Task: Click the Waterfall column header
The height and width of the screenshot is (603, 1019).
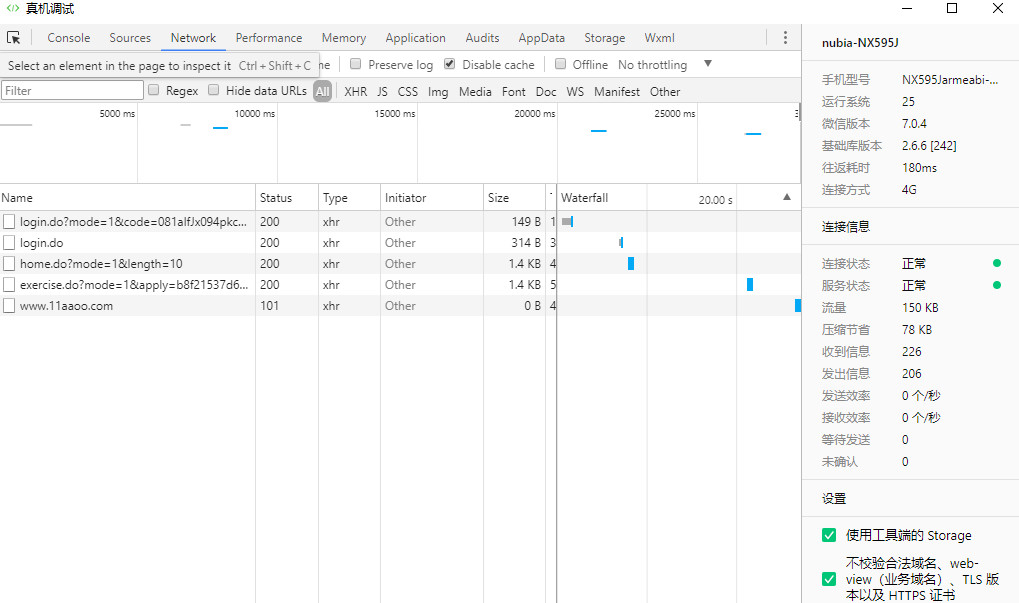Action: 678,198
